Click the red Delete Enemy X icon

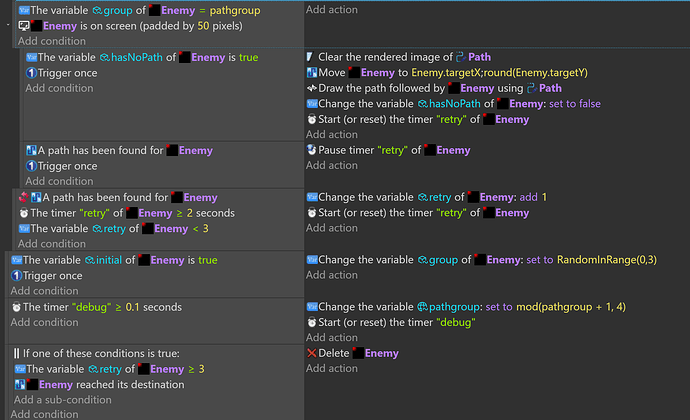coord(311,353)
